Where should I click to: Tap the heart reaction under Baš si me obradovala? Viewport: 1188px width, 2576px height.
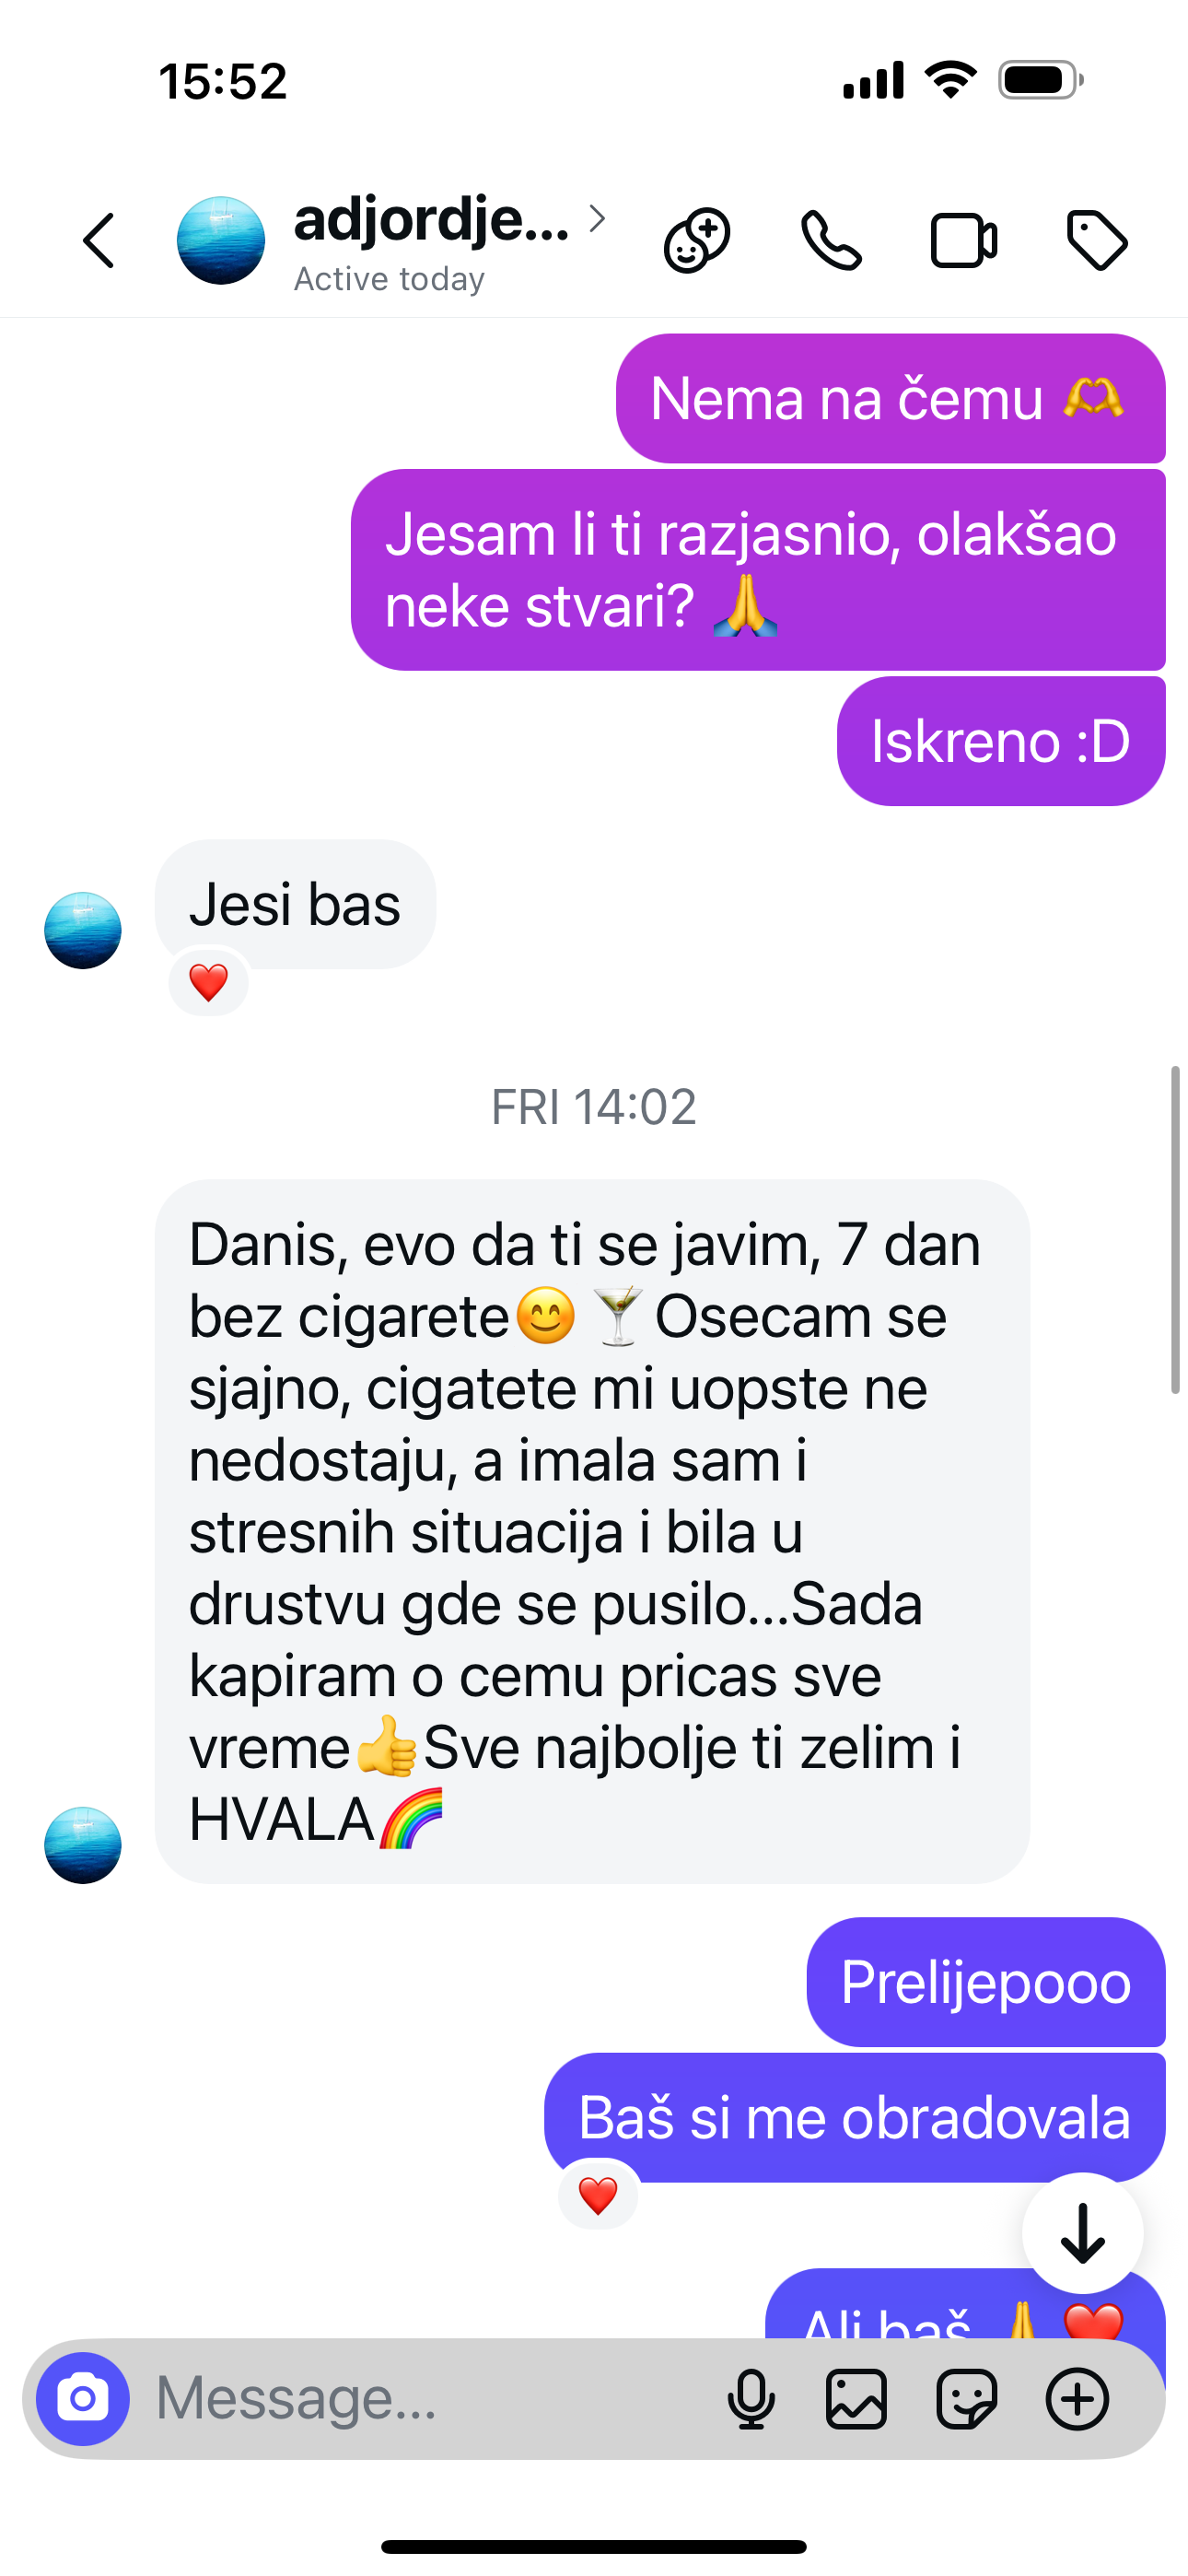(598, 2196)
